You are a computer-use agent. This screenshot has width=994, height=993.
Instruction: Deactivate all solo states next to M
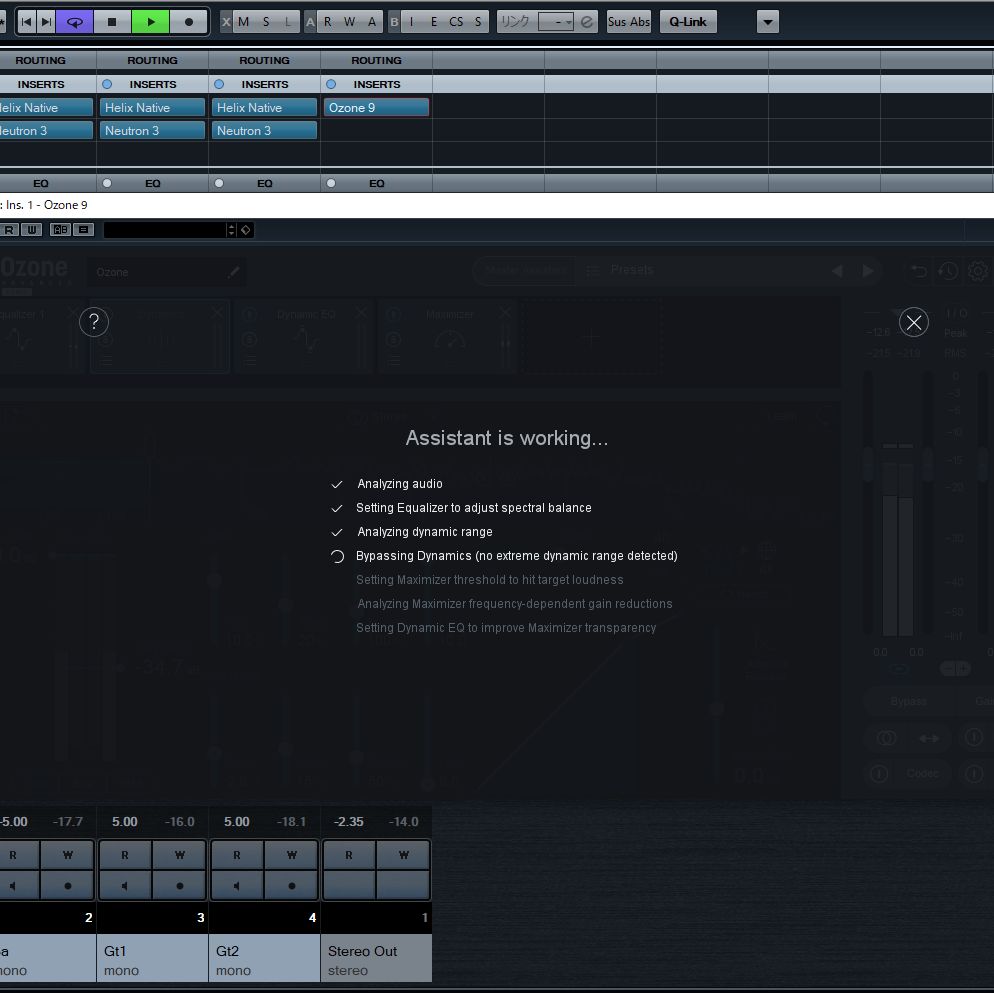point(266,22)
